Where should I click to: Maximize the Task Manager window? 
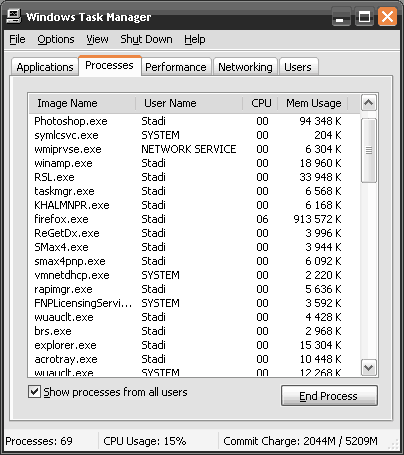(x=364, y=16)
